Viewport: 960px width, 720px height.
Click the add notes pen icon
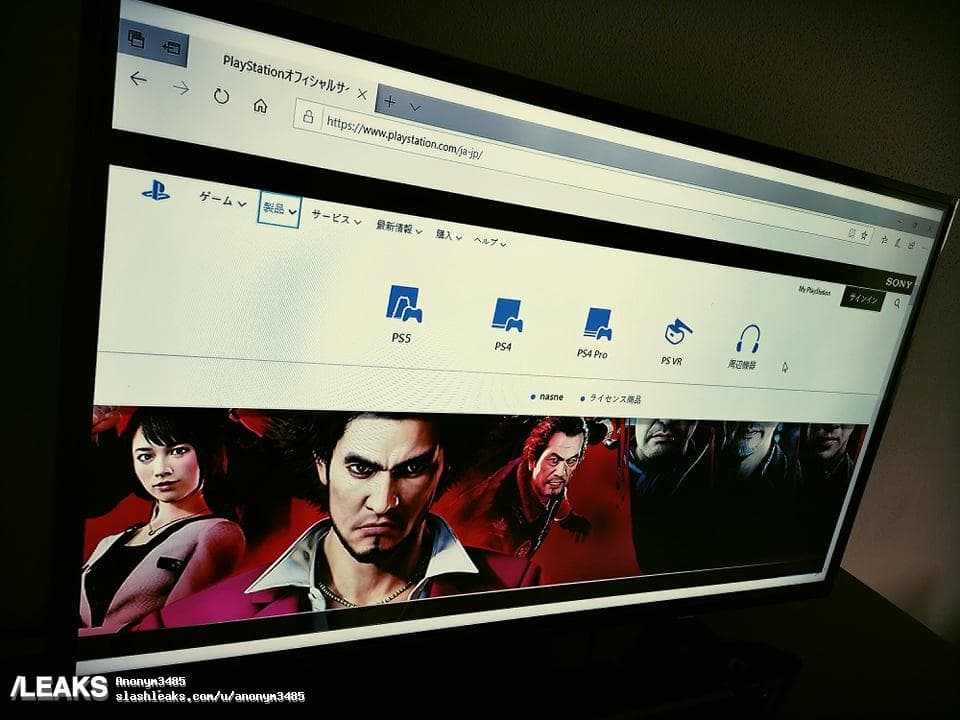898,244
